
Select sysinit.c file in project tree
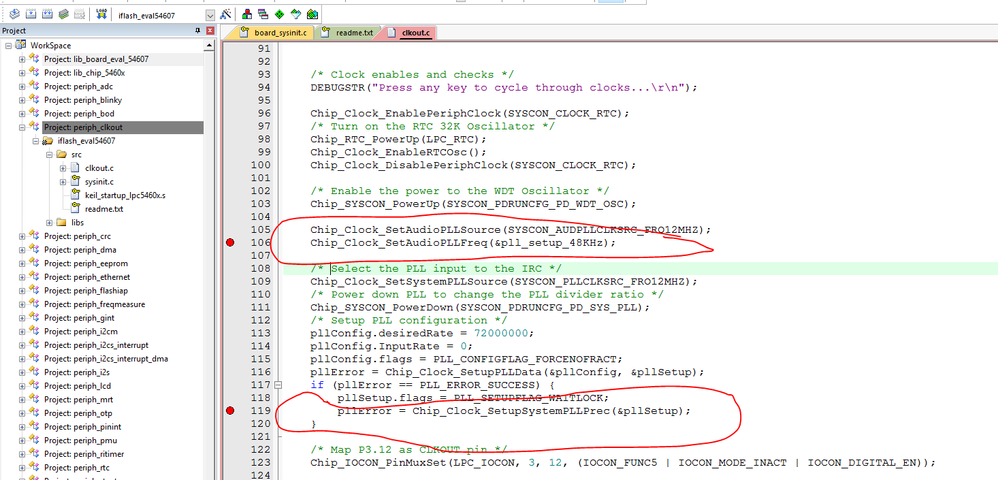click(x=99, y=181)
